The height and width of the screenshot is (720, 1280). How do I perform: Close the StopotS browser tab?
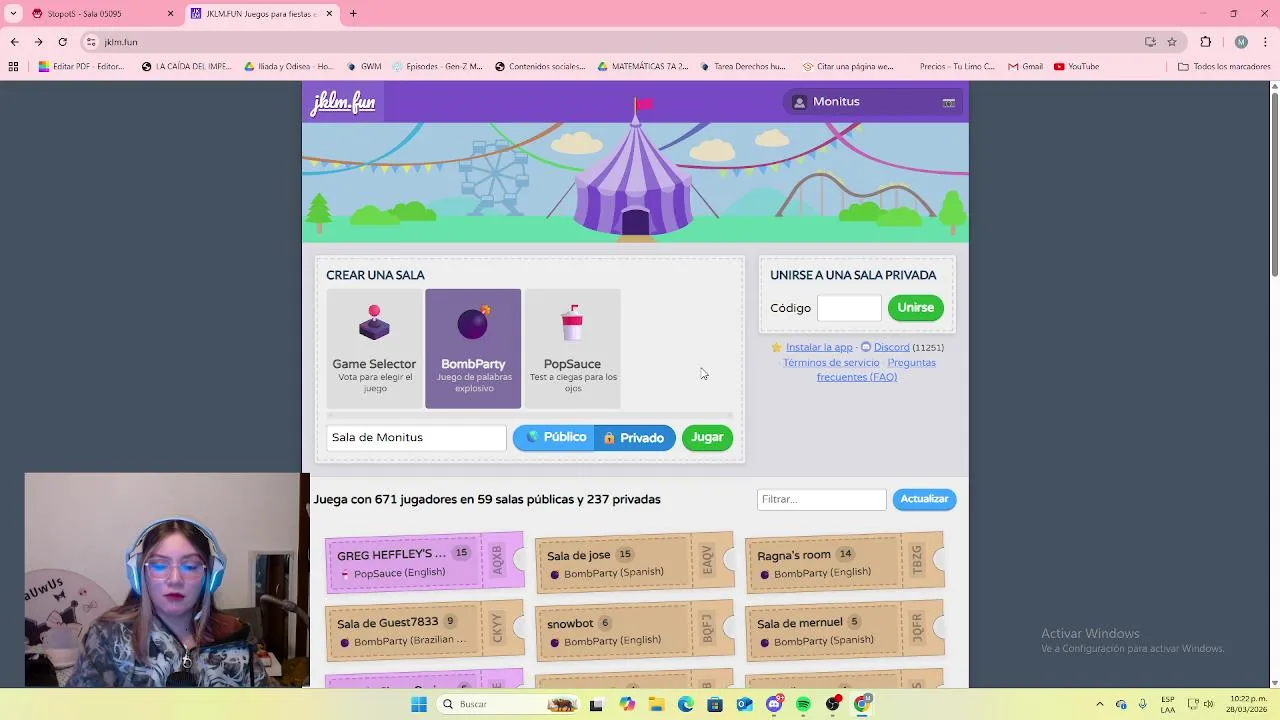coord(170,14)
